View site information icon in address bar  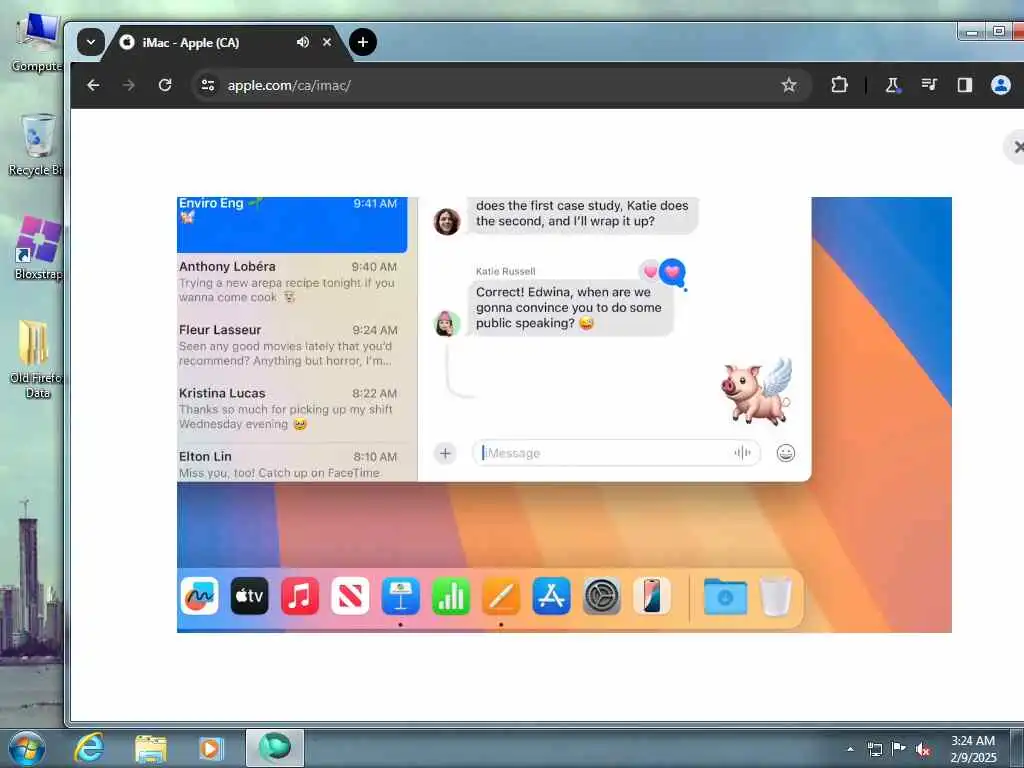[x=208, y=85]
